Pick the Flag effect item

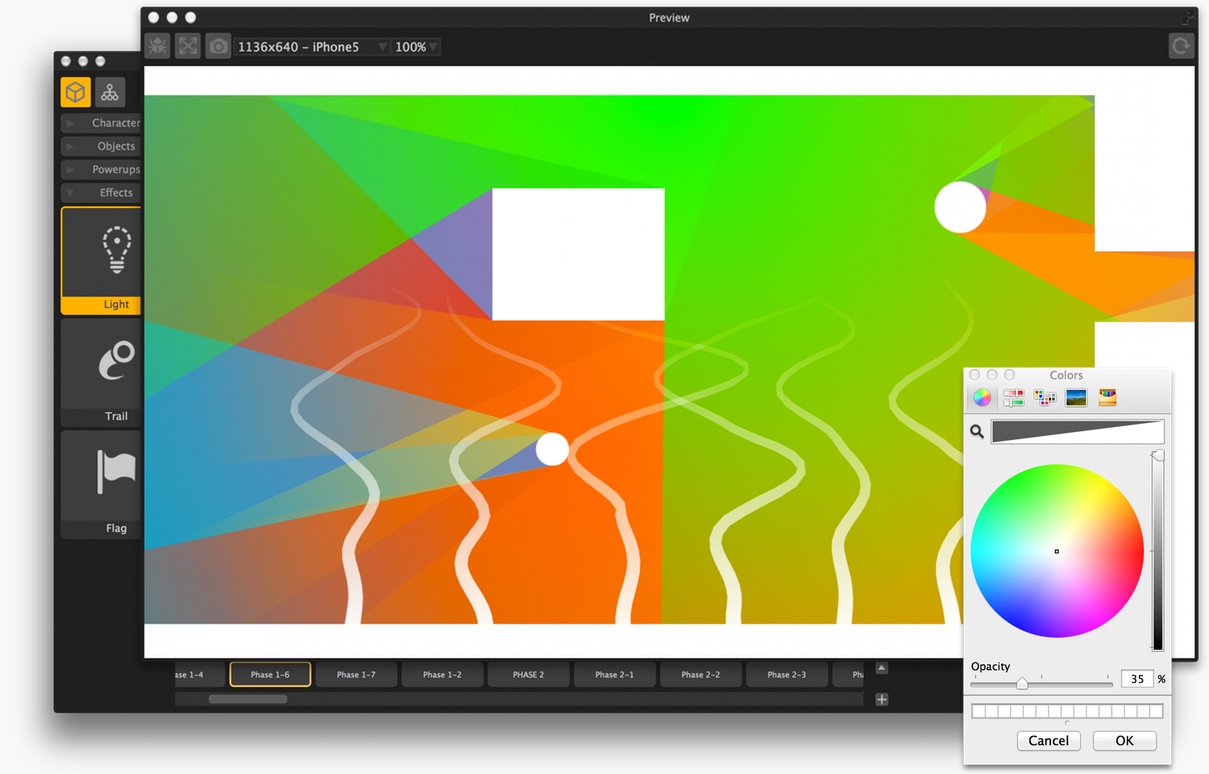102,484
